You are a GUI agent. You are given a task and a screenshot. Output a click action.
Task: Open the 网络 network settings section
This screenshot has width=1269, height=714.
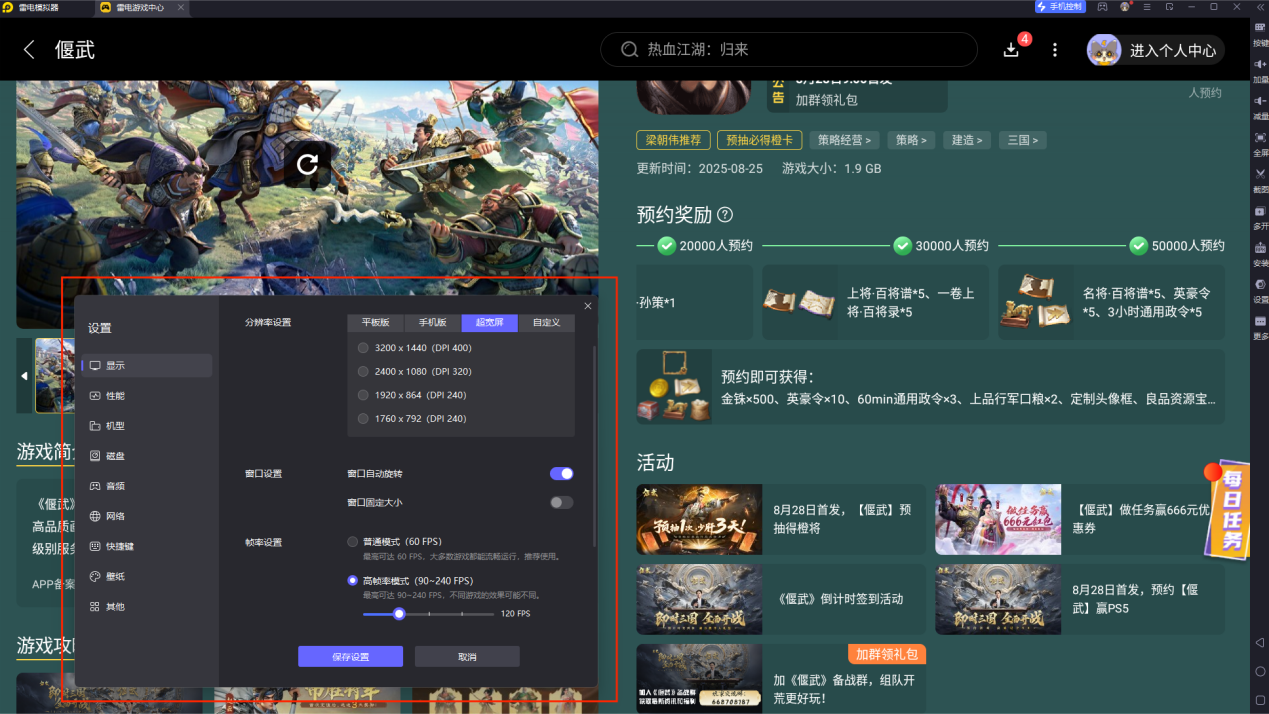(147, 516)
